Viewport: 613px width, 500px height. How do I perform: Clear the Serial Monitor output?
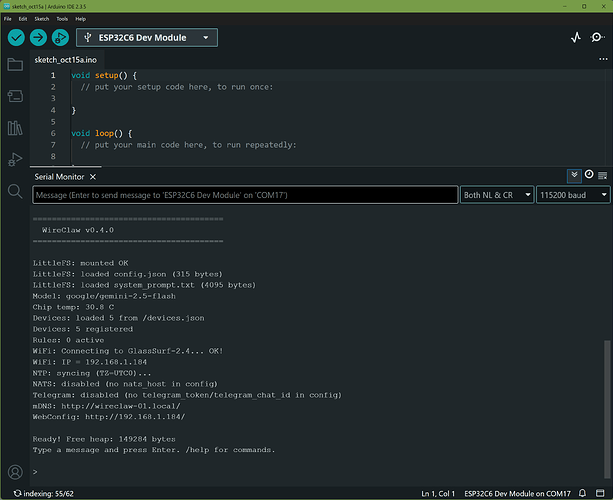[x=603, y=176]
